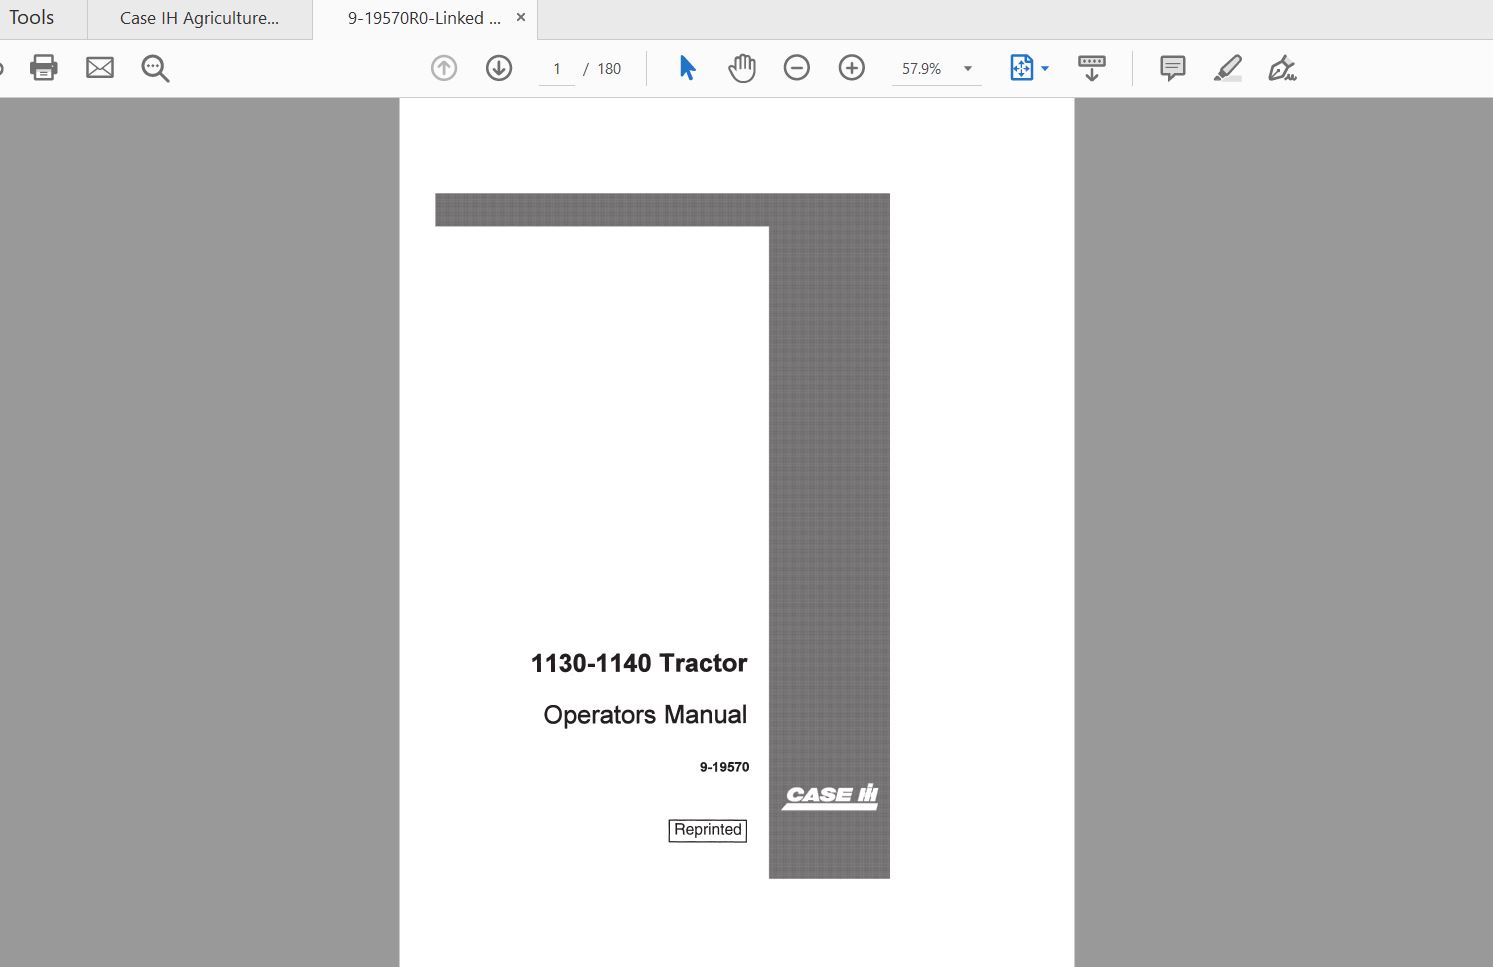
Task: Go to next page arrow
Action: (499, 68)
